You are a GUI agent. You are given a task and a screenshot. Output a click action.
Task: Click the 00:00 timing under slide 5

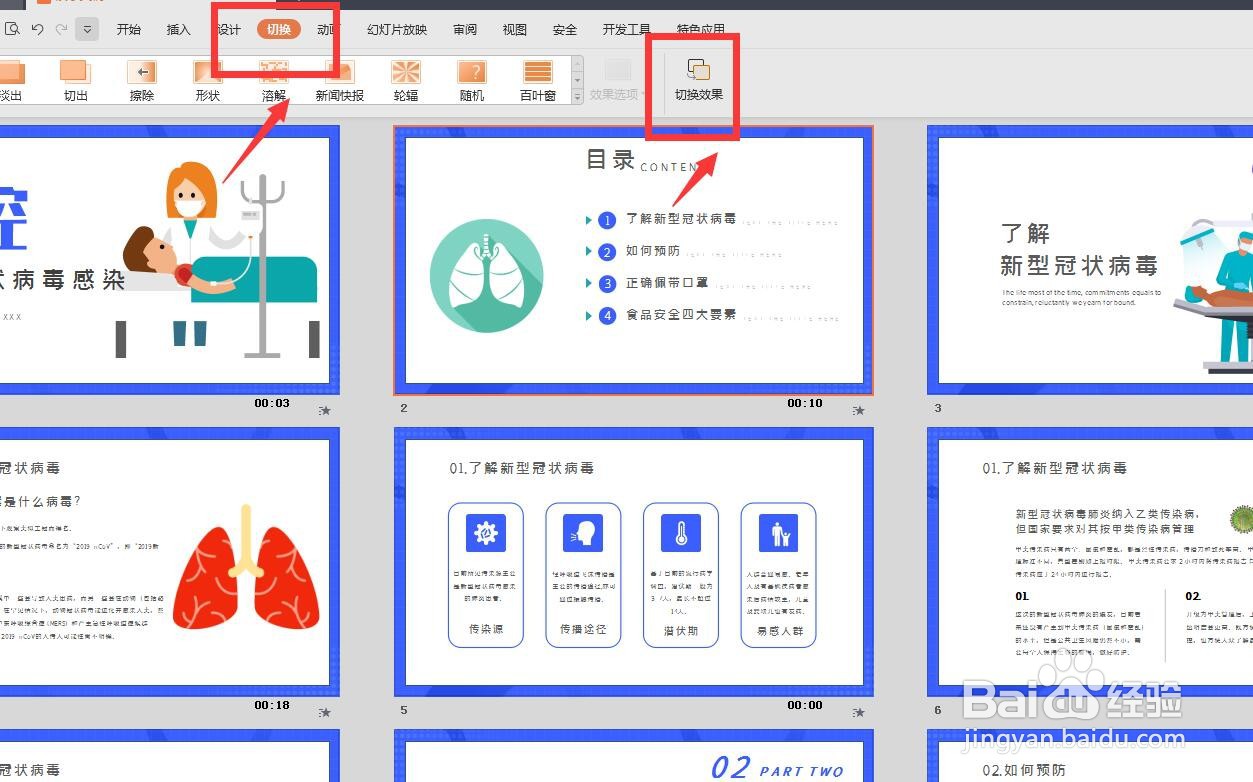pyautogui.click(x=805, y=705)
